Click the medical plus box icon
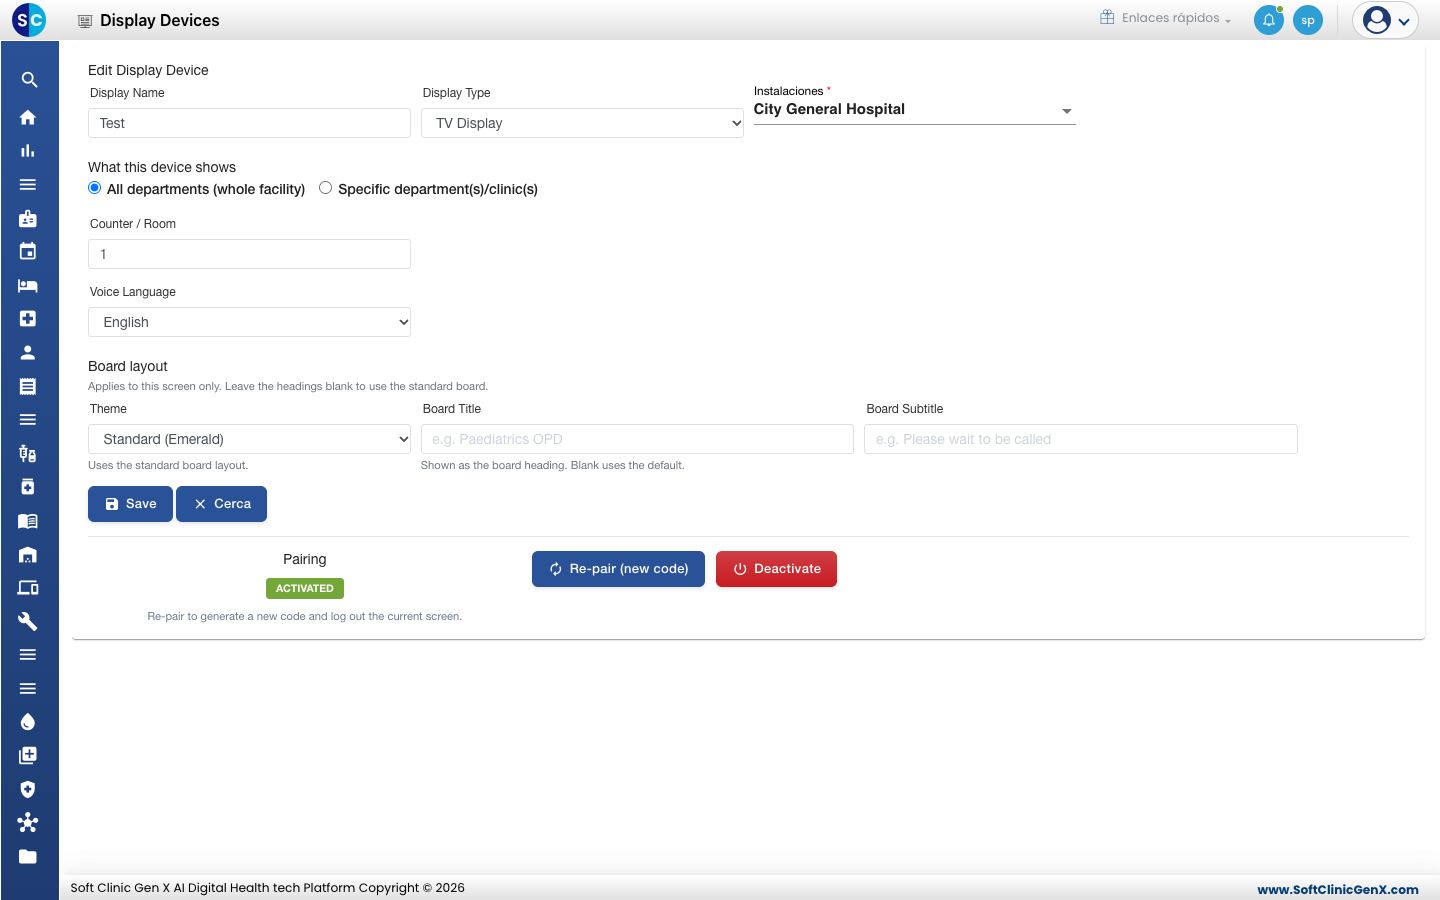 (28, 318)
